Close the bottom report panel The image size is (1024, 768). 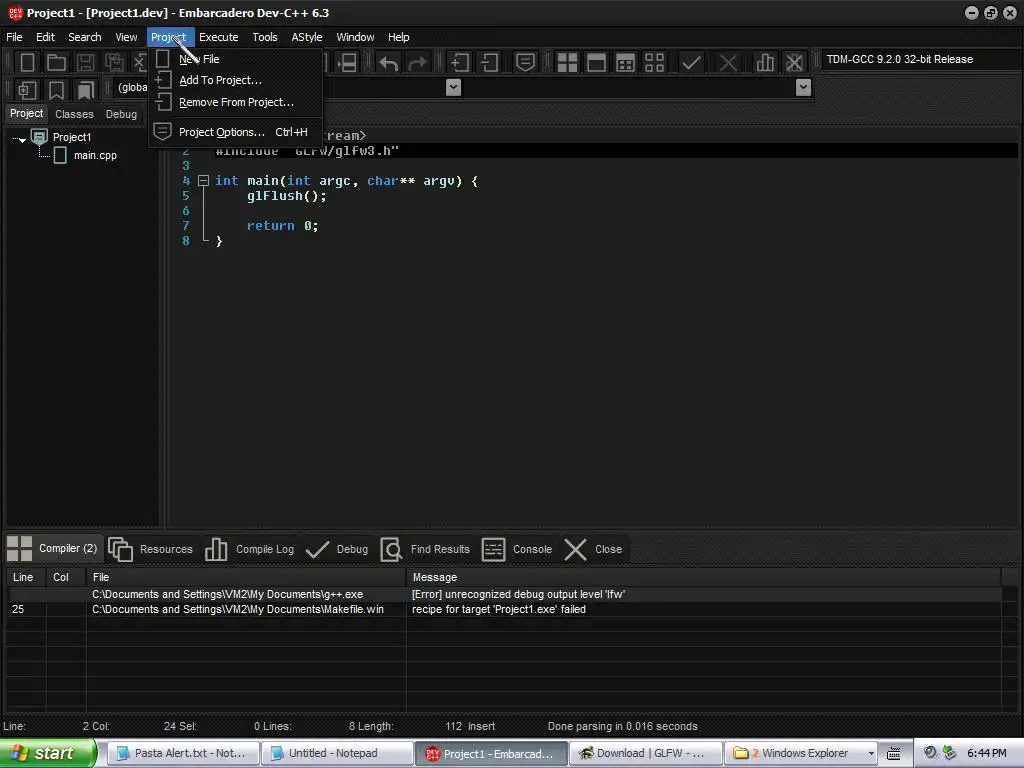click(593, 549)
